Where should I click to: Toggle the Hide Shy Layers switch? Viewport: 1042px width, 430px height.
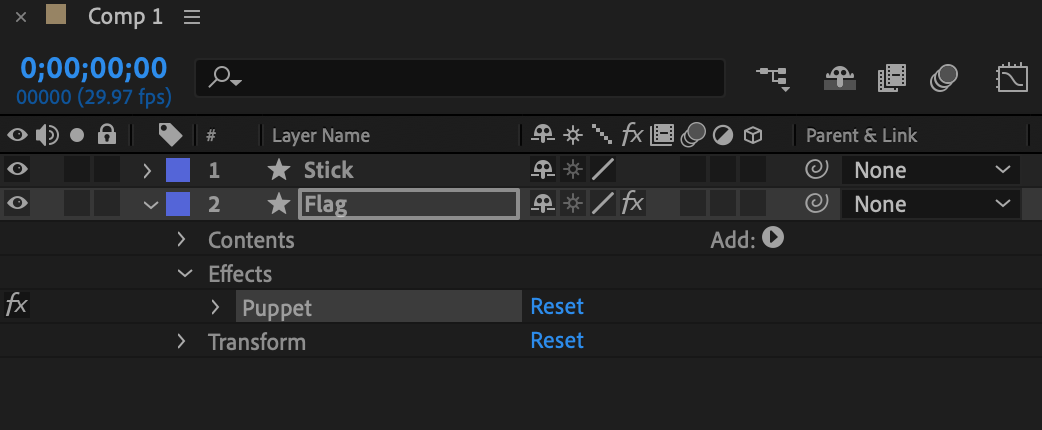pyautogui.click(x=838, y=77)
